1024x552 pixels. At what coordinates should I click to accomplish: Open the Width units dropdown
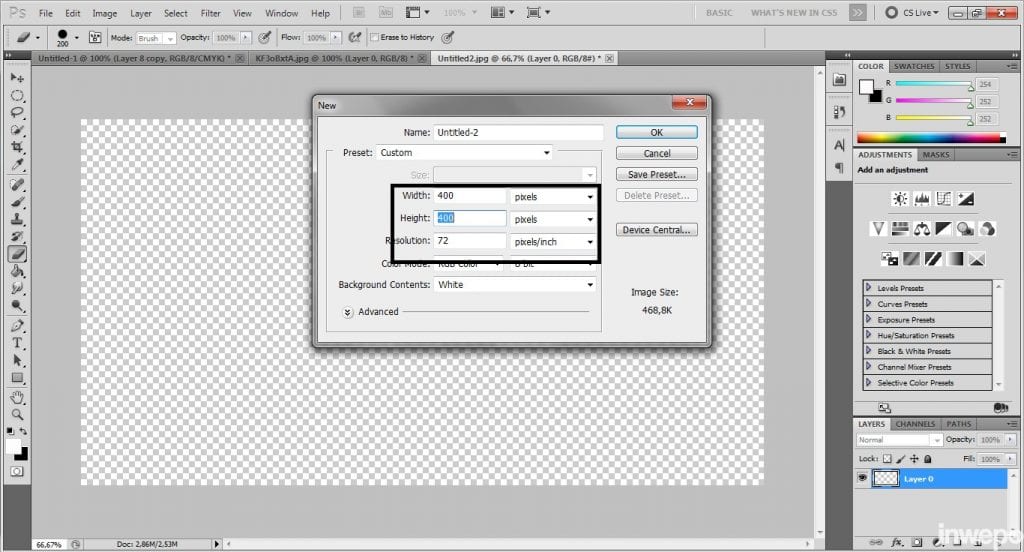553,197
